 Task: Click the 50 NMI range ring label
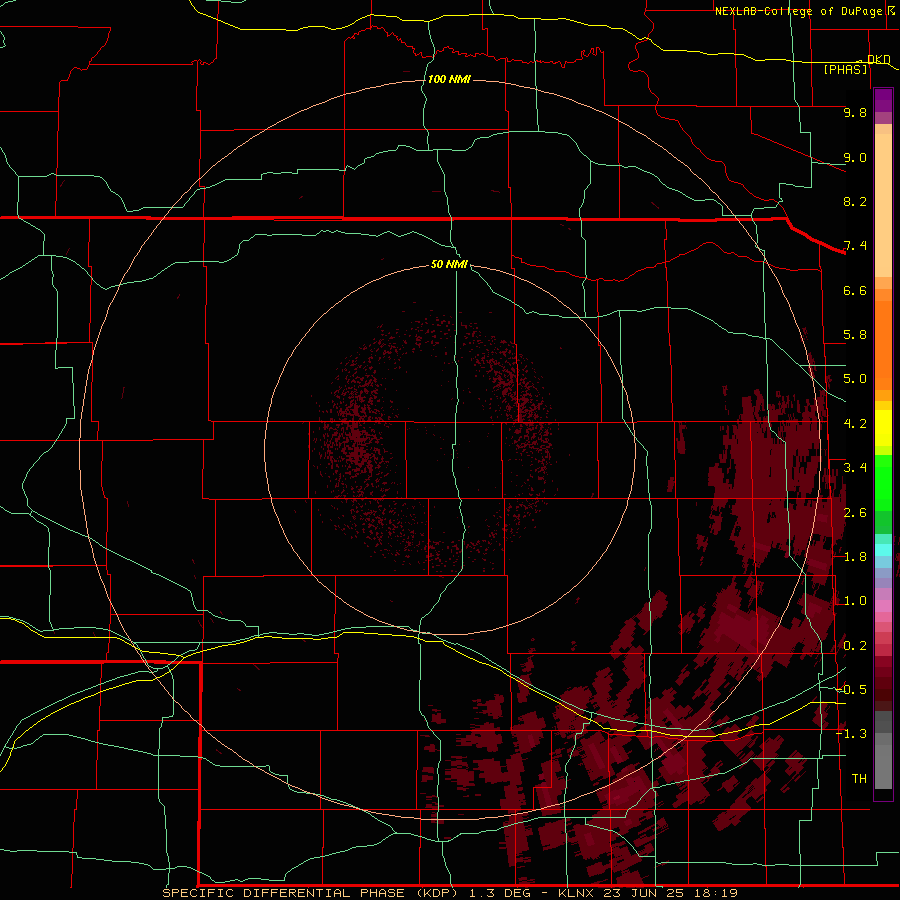point(449,264)
